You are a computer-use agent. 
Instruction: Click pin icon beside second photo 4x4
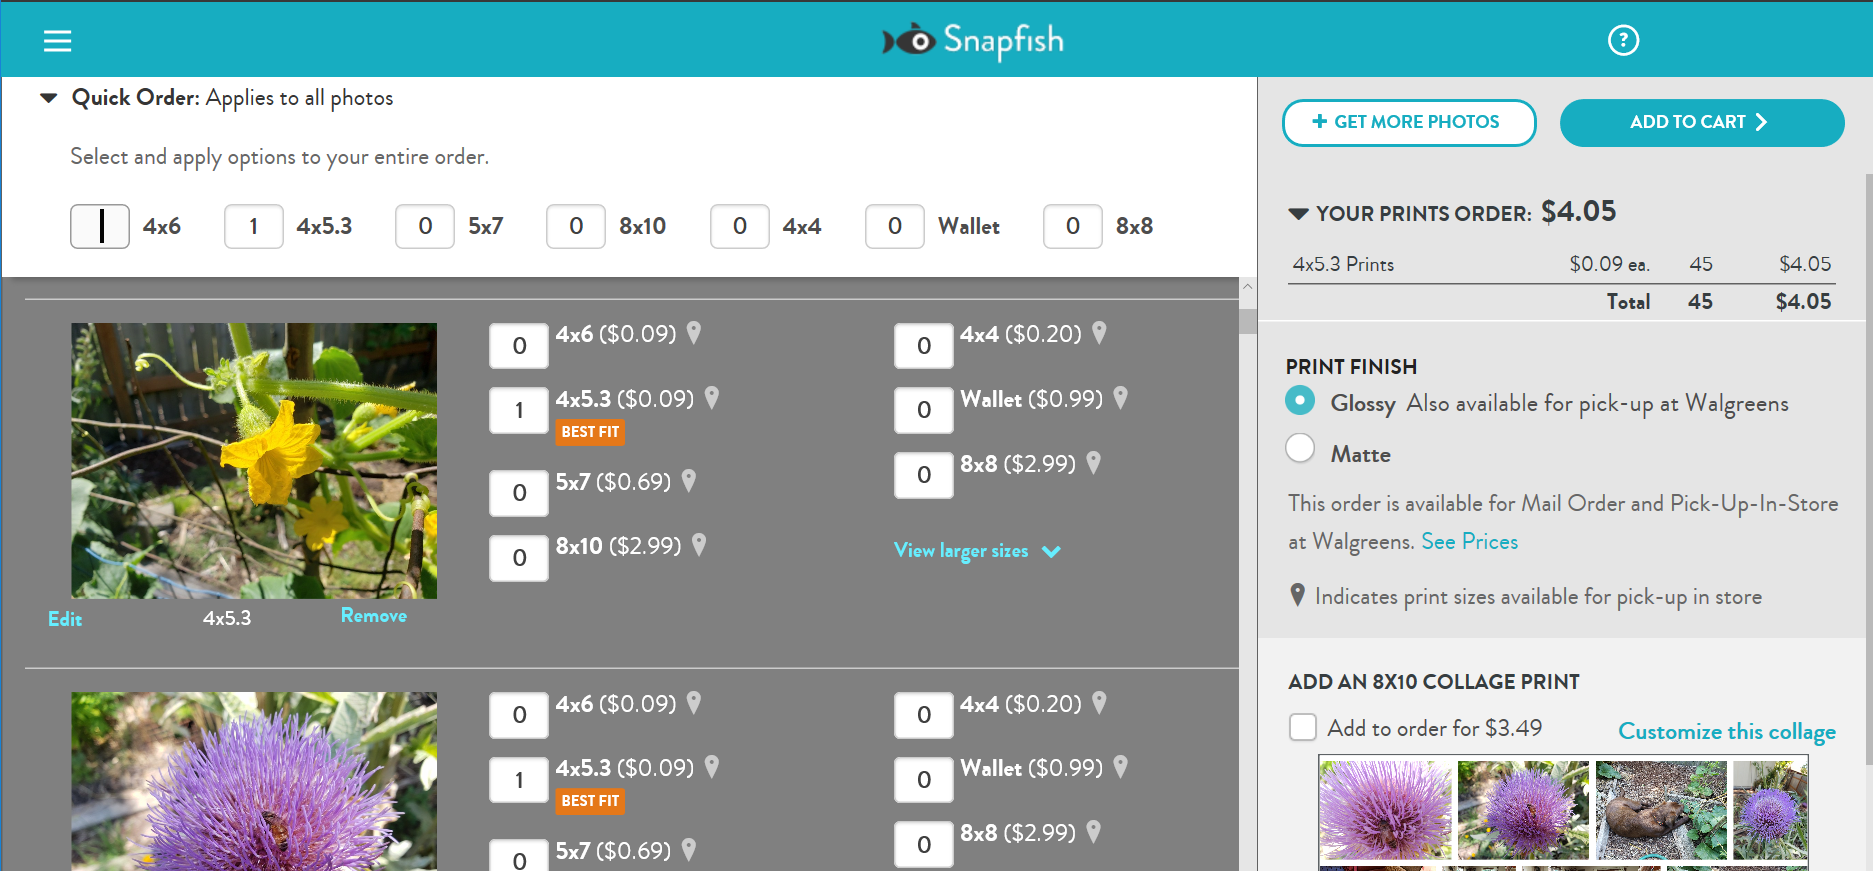coord(1099,703)
